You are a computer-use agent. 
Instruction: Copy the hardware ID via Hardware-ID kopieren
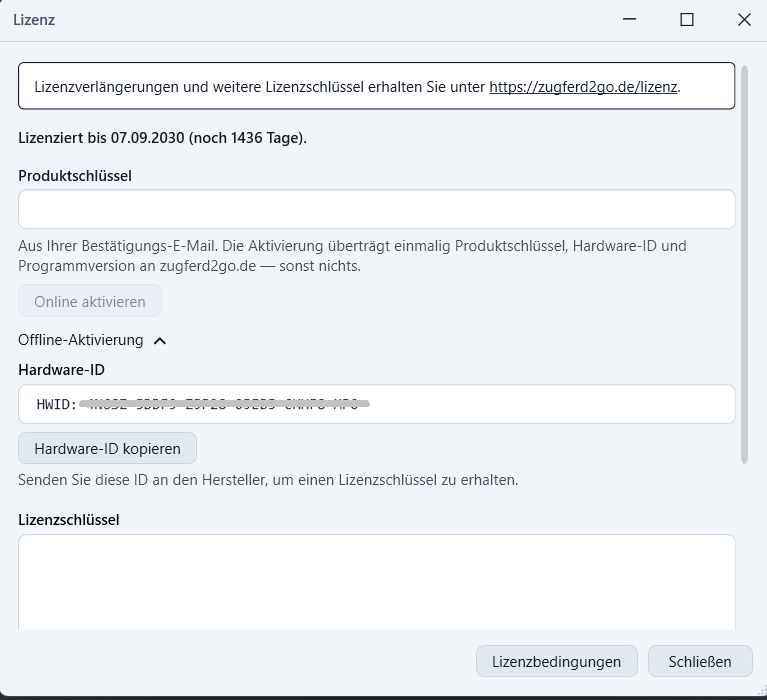click(108, 448)
